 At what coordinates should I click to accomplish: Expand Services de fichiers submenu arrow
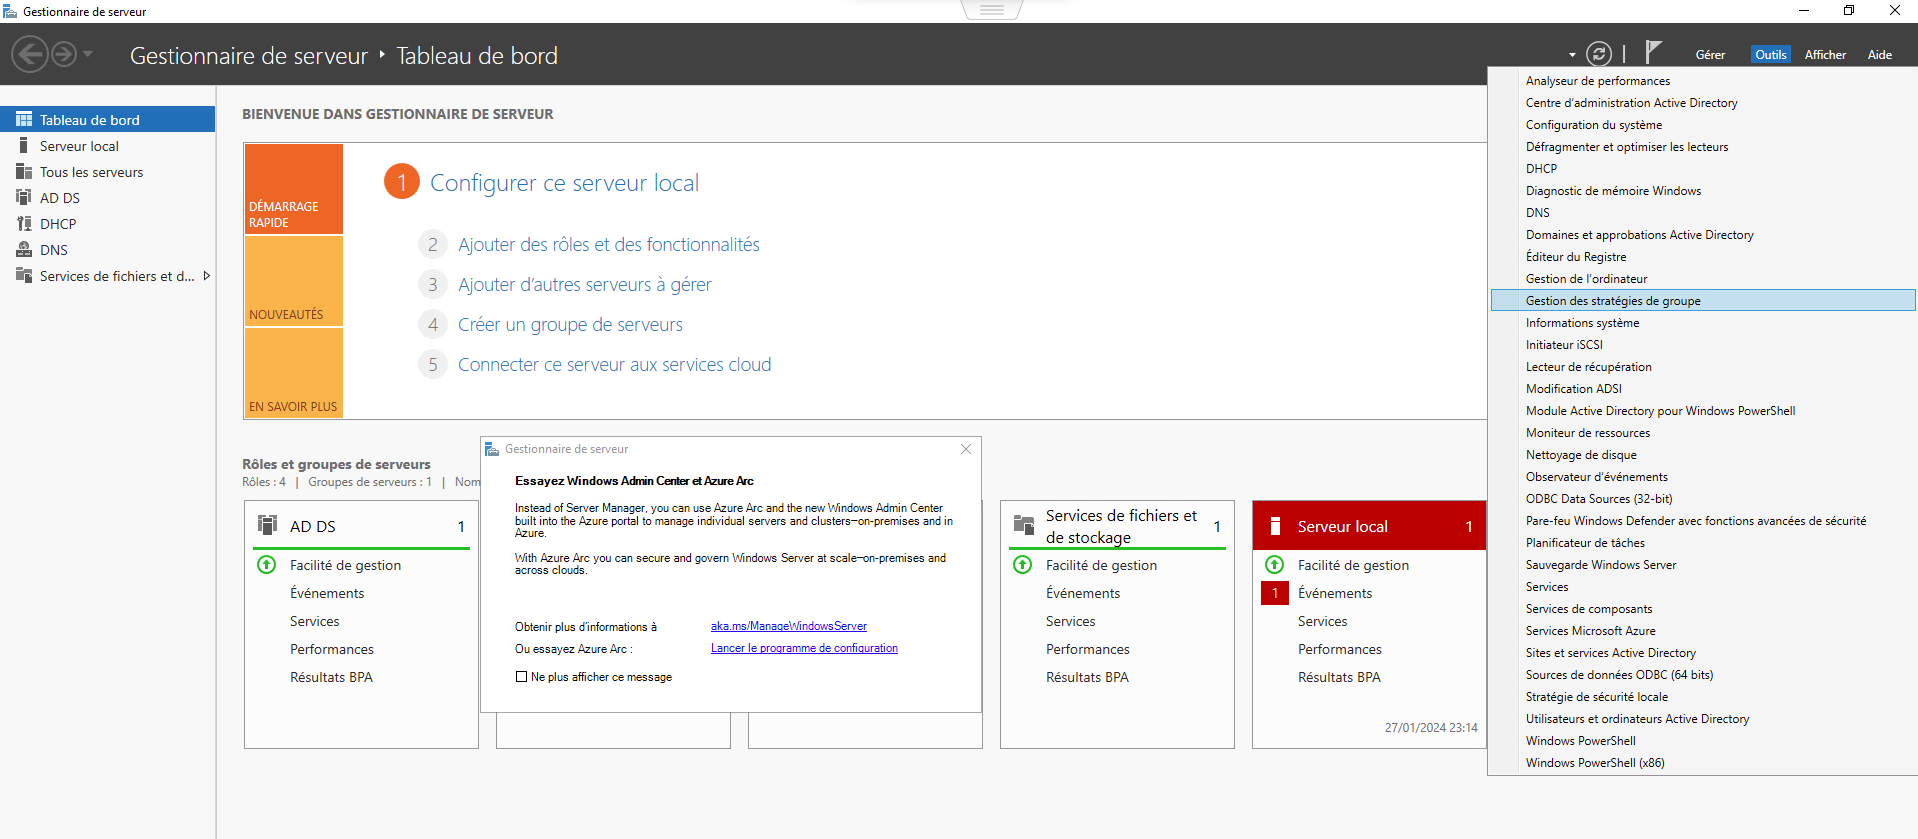click(206, 276)
